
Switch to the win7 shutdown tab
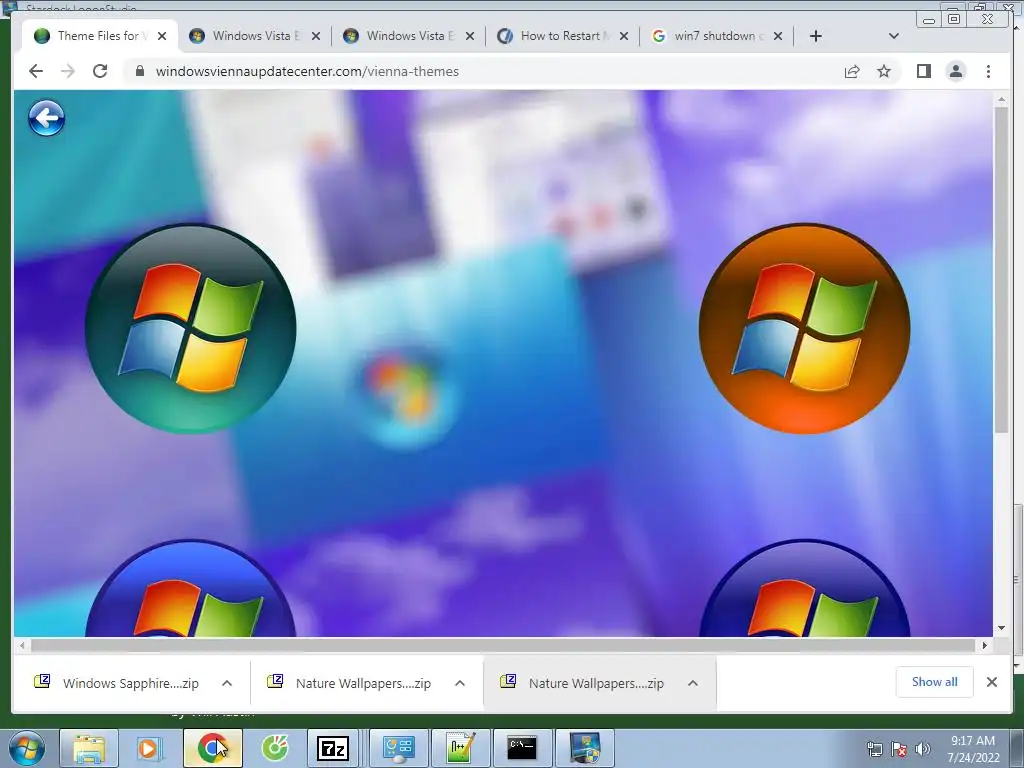pyautogui.click(x=717, y=36)
